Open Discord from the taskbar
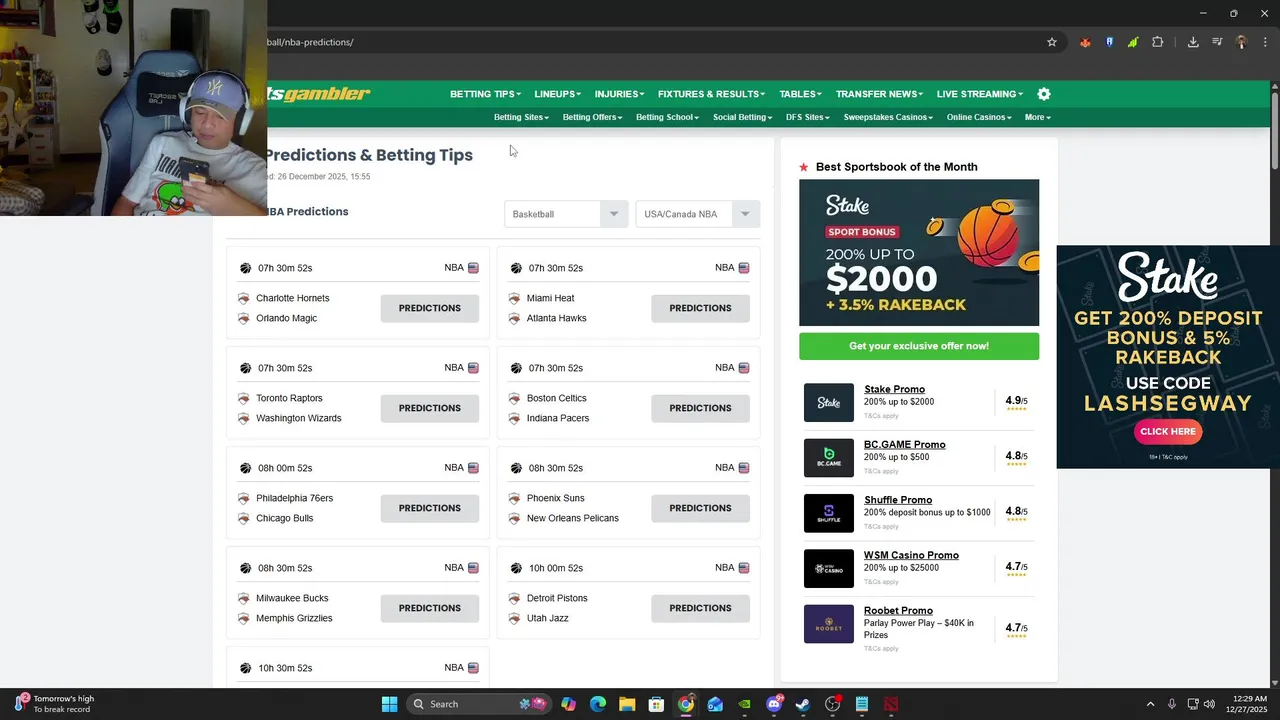Image resolution: width=1280 pixels, height=720 pixels. (774, 704)
